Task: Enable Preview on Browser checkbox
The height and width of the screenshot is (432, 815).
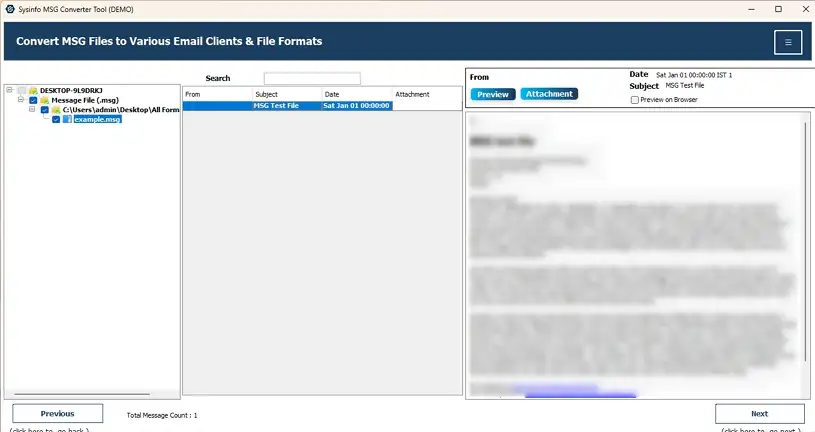Action: click(x=635, y=100)
